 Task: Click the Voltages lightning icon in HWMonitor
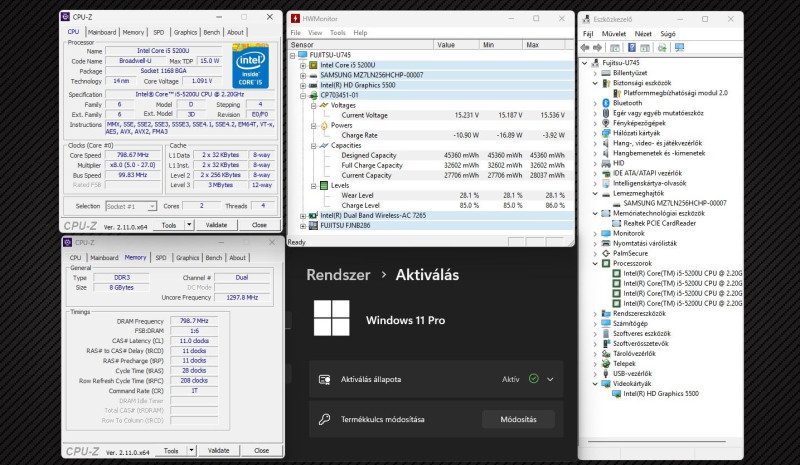pyautogui.click(x=324, y=105)
